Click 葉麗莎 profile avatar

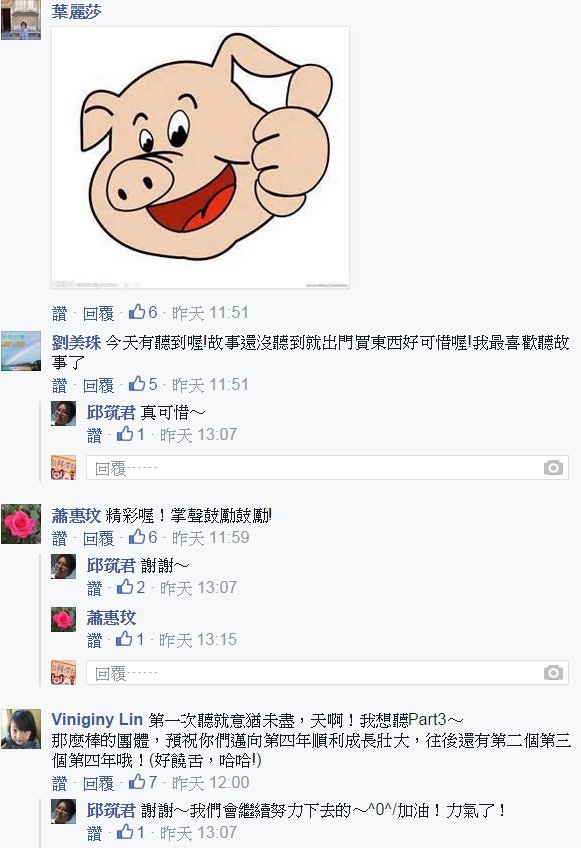point(21,19)
